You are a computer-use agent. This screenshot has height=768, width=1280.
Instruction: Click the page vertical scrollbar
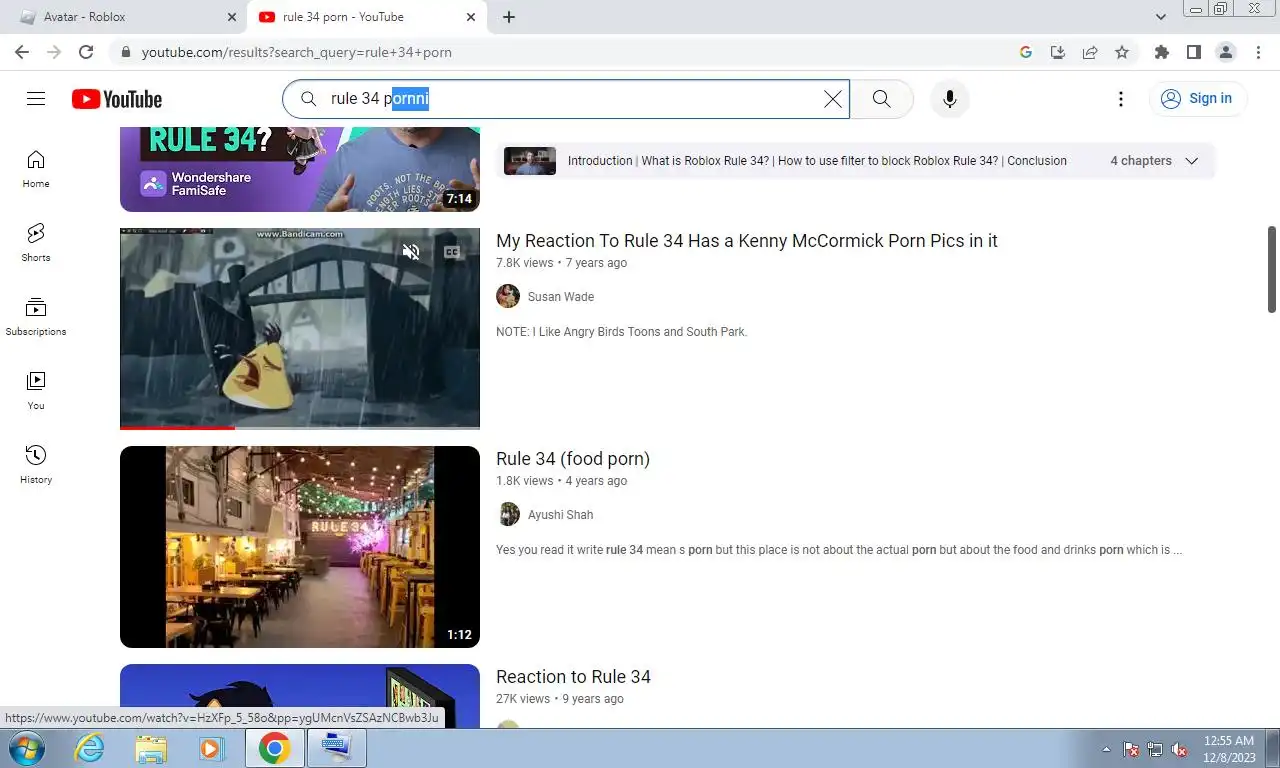coord(1272,270)
